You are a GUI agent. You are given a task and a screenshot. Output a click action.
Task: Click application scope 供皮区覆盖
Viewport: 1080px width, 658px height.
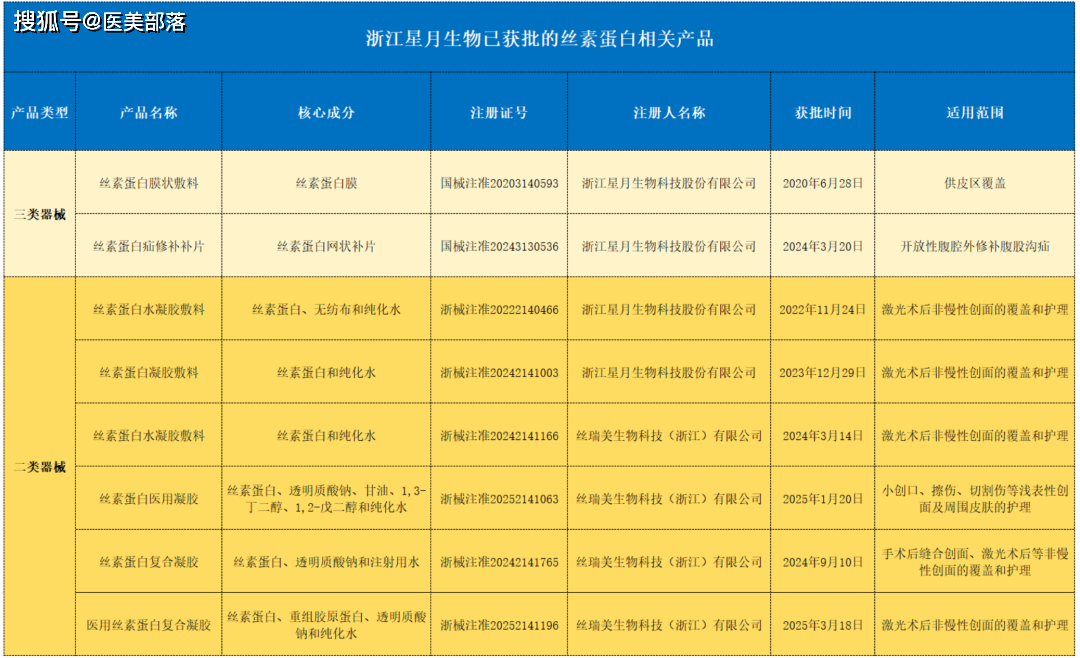coord(975,183)
